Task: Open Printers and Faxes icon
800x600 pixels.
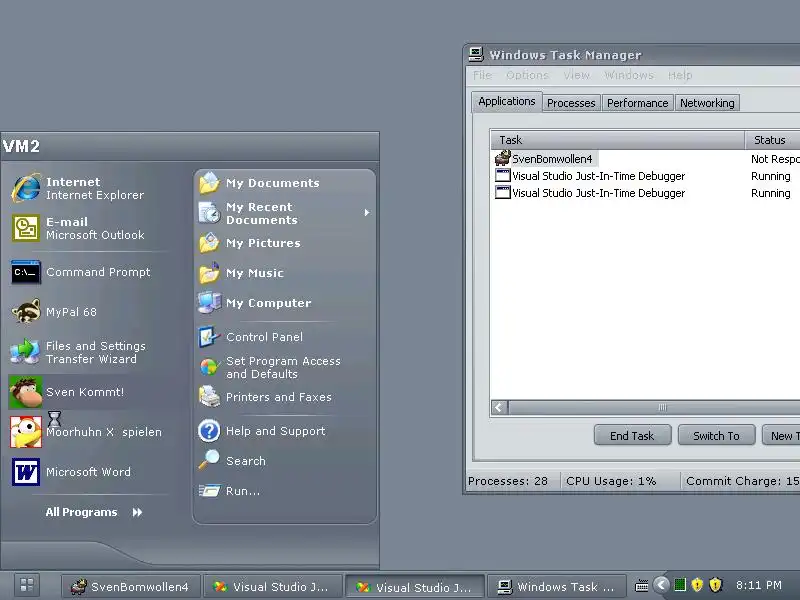Action: coord(209,396)
